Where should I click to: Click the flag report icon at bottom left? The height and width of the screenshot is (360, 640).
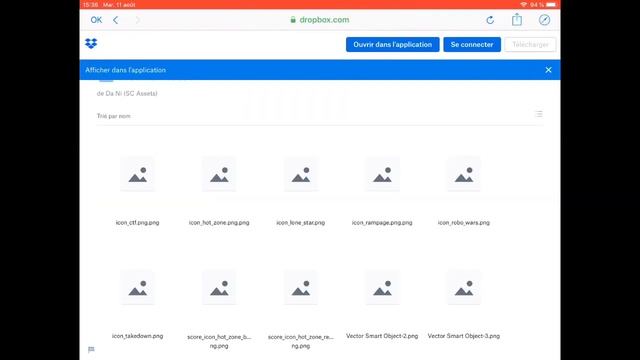click(x=91, y=349)
